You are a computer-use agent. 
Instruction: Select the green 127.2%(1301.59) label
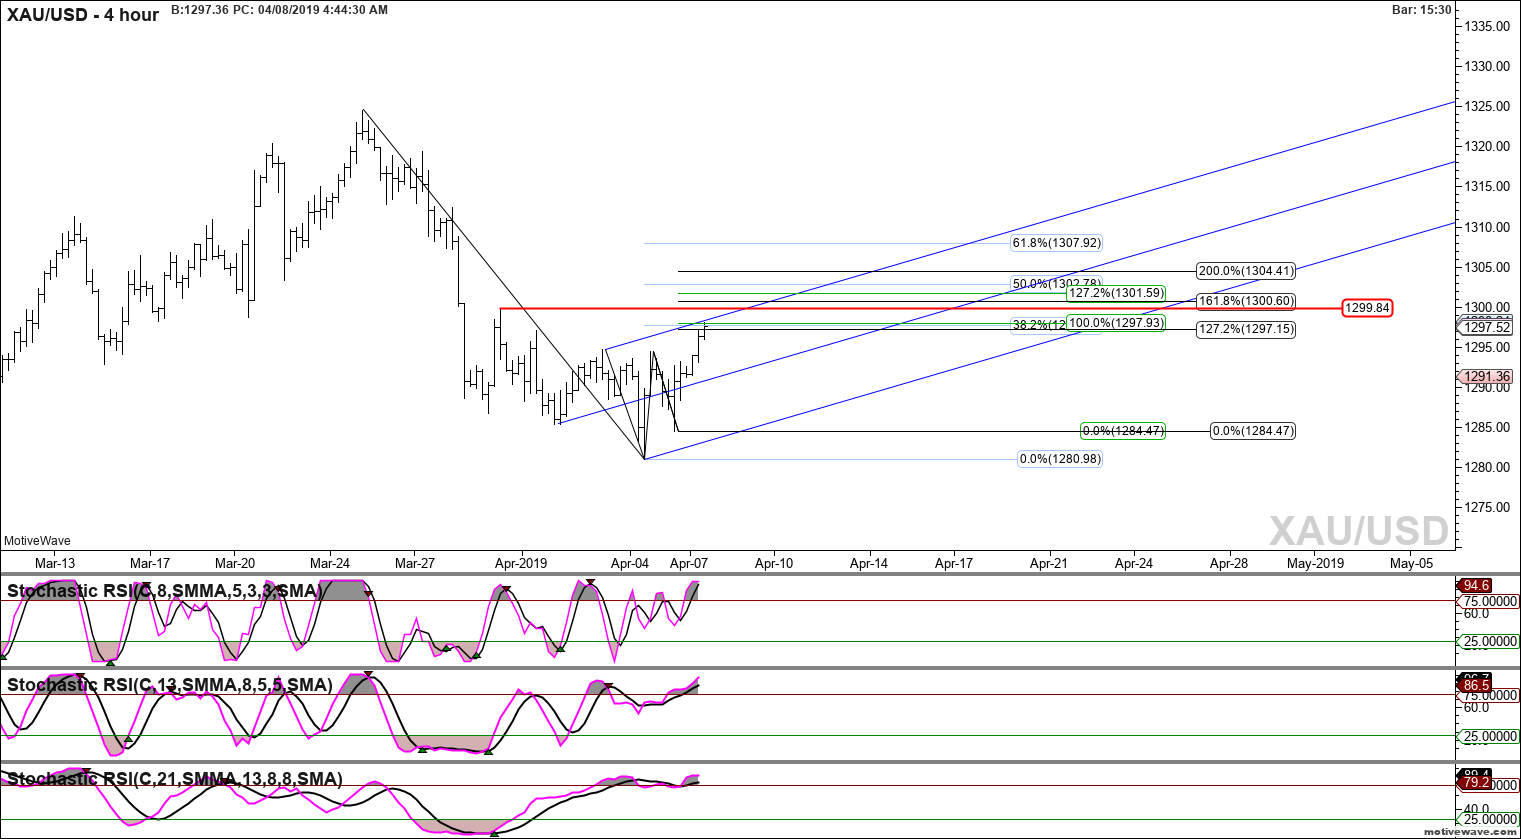pyautogui.click(x=1115, y=293)
